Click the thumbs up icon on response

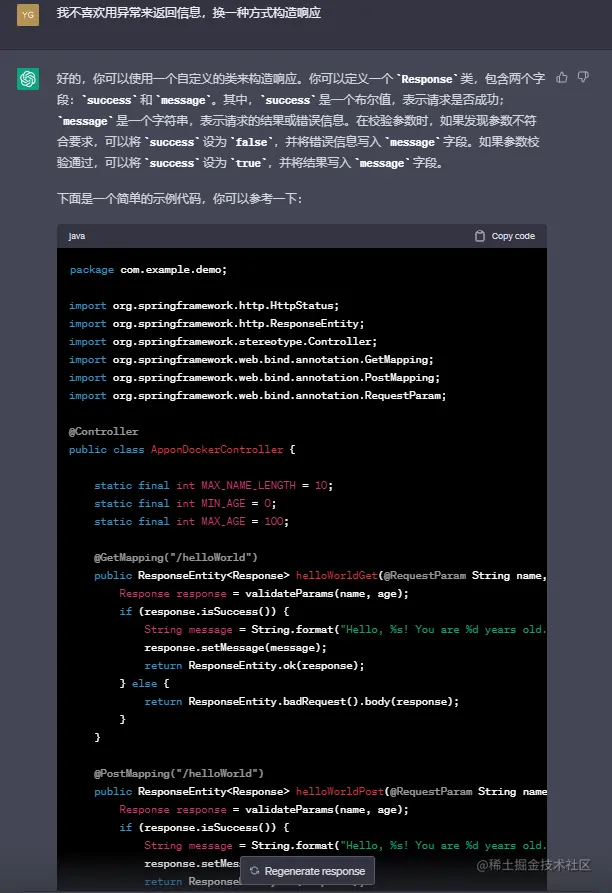pos(562,77)
